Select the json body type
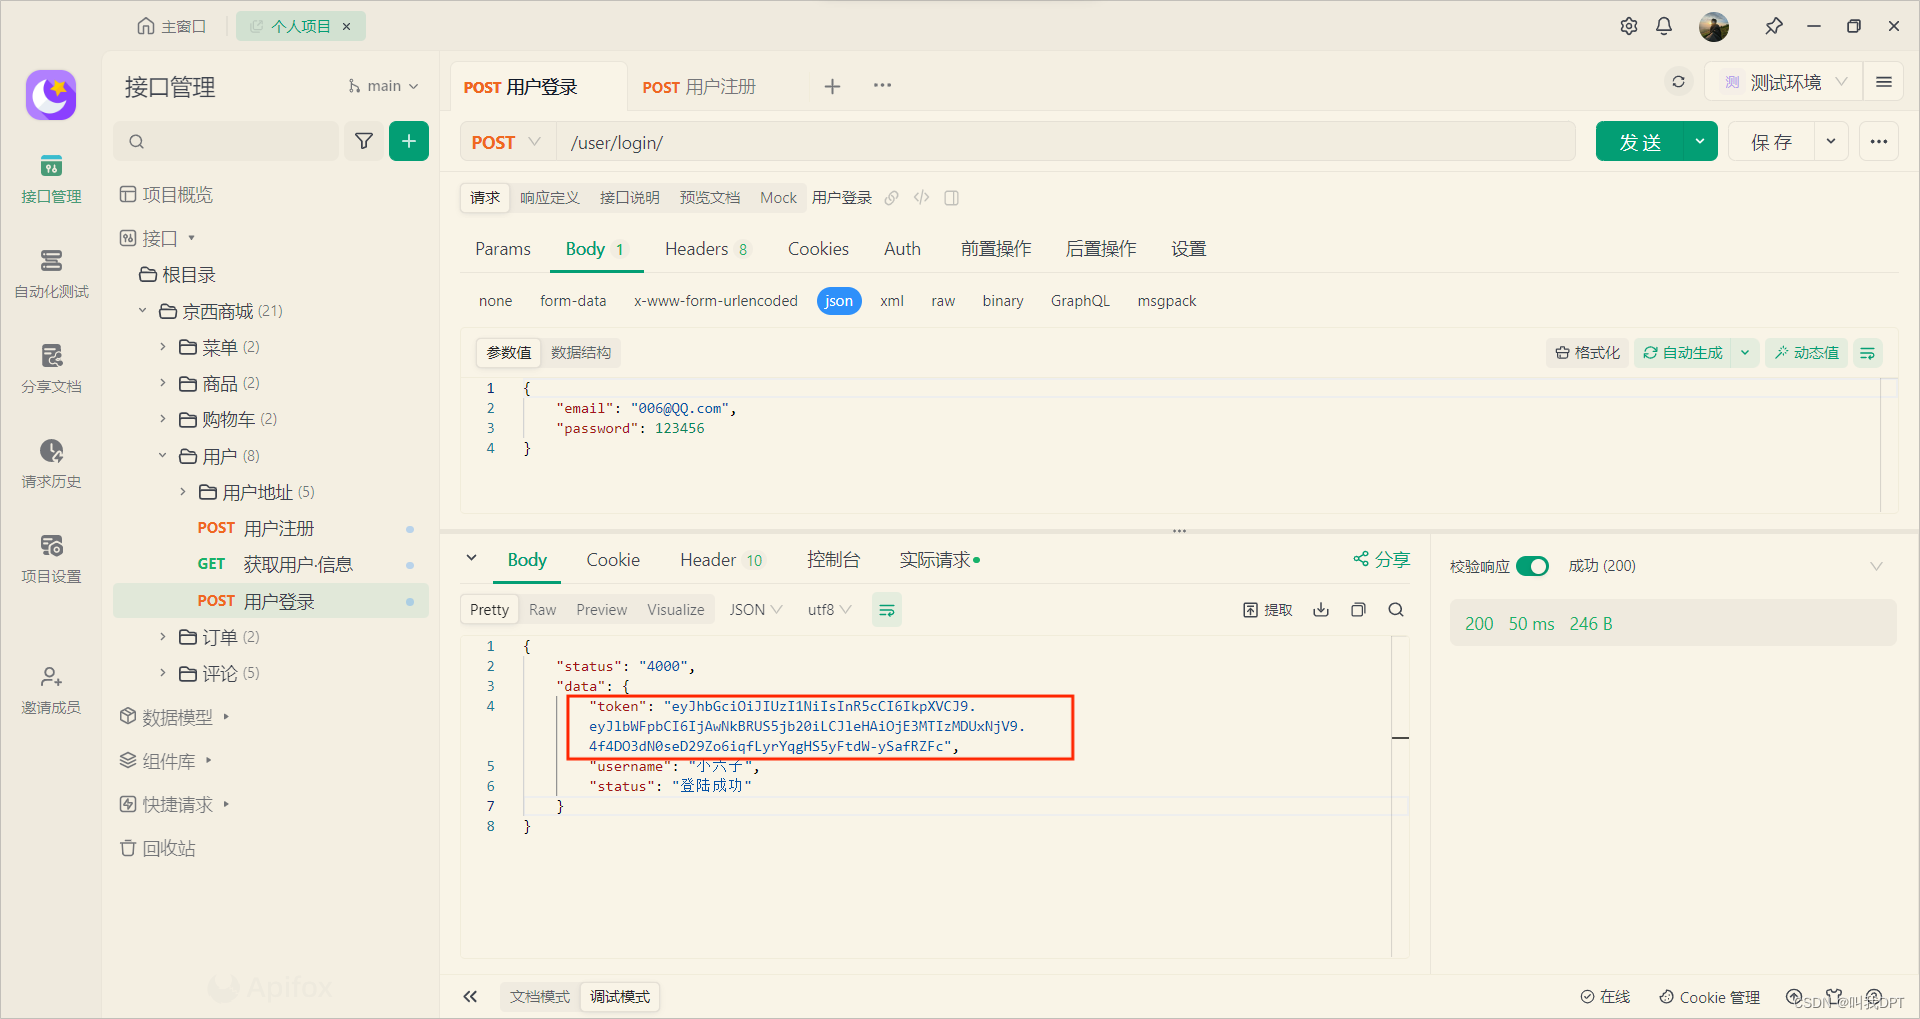1920x1019 pixels. click(839, 301)
